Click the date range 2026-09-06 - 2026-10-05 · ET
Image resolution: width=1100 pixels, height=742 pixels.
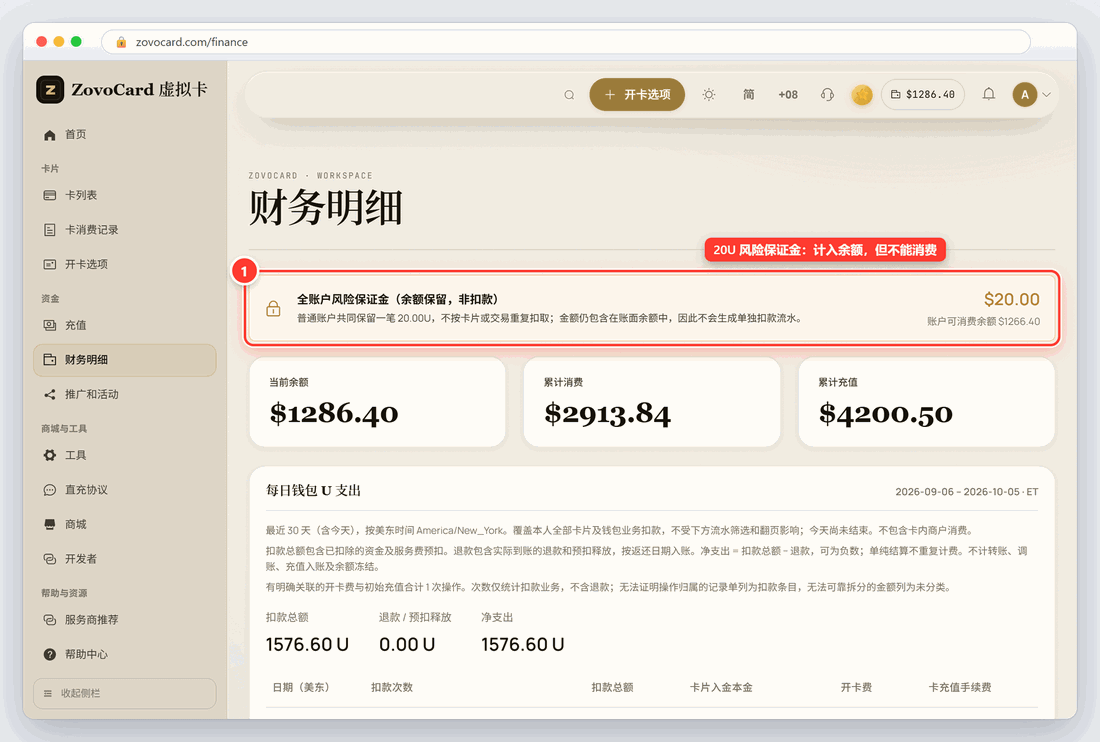[x=967, y=492]
